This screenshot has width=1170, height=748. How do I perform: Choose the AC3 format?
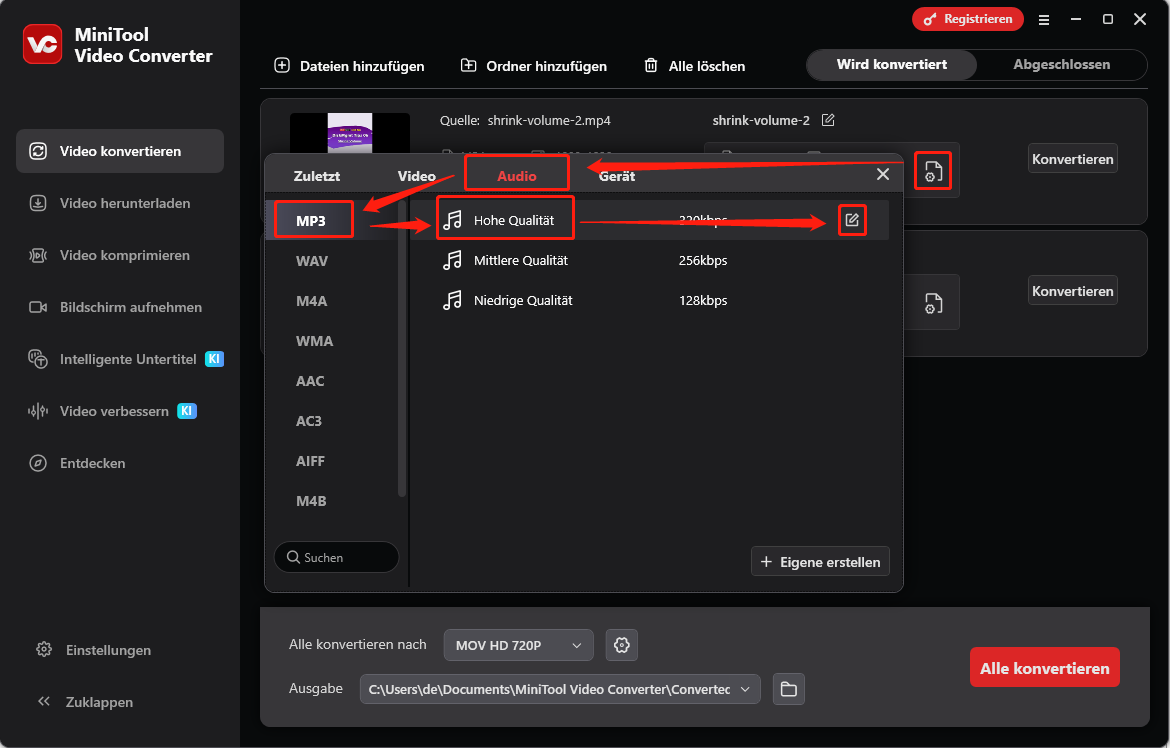pyautogui.click(x=309, y=421)
